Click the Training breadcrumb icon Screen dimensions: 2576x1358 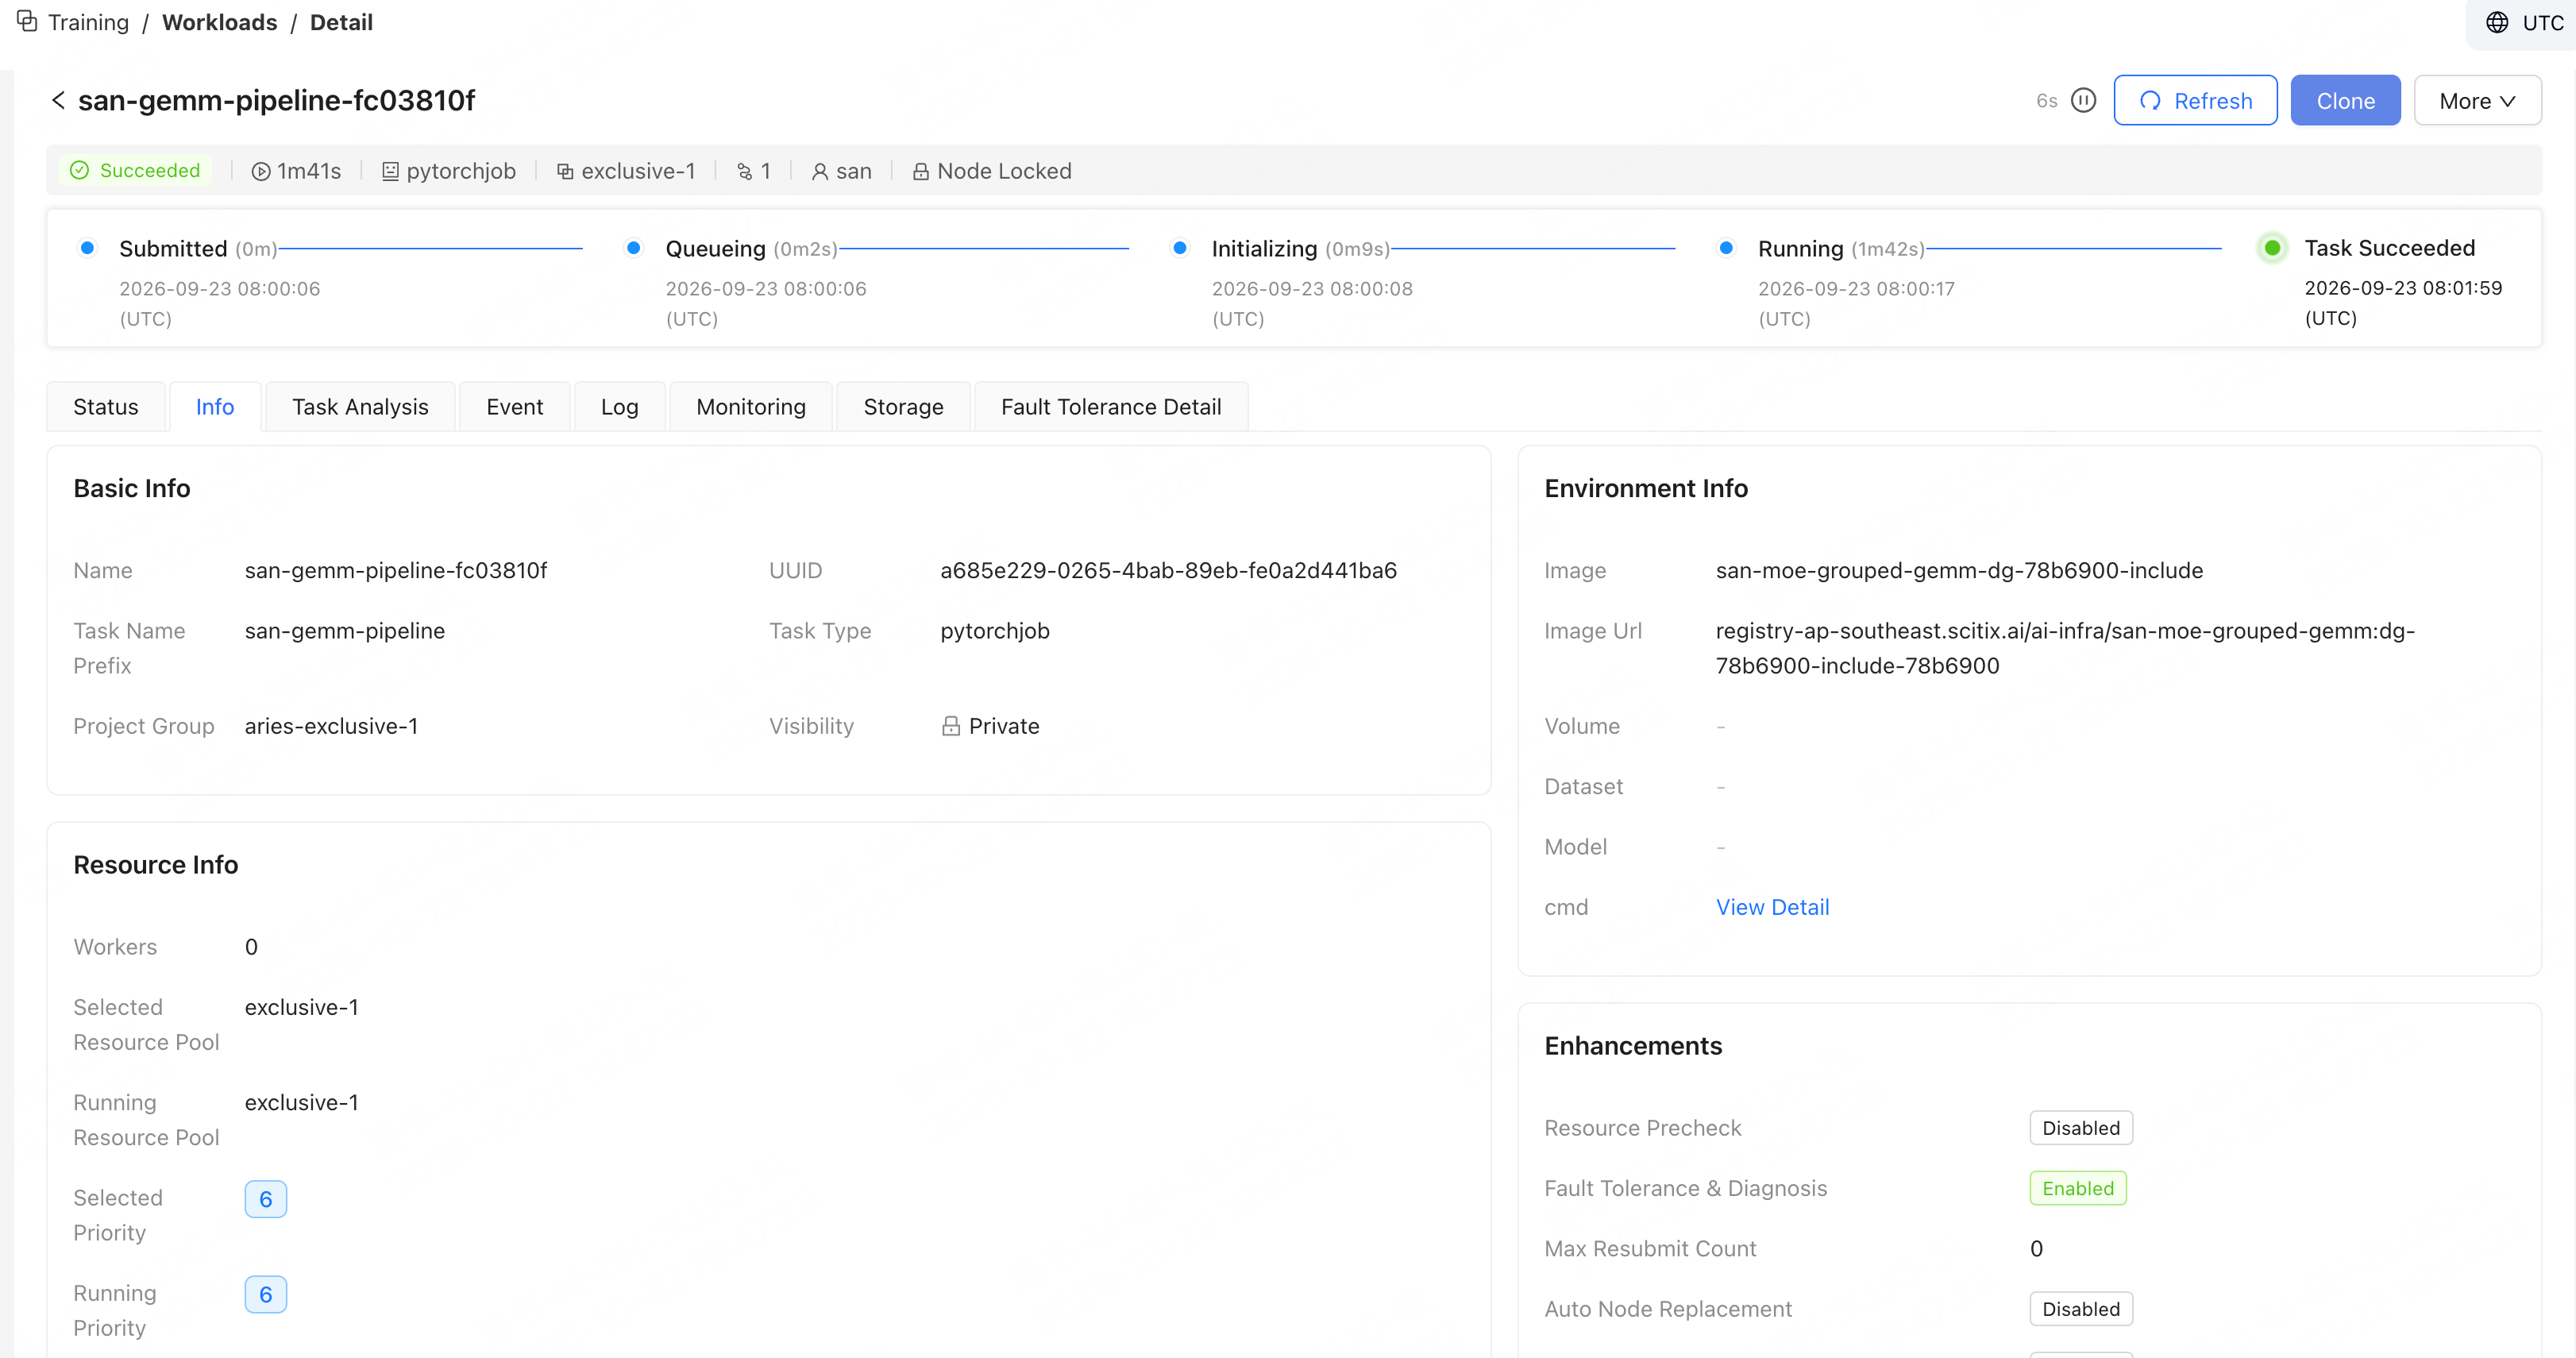click(27, 21)
